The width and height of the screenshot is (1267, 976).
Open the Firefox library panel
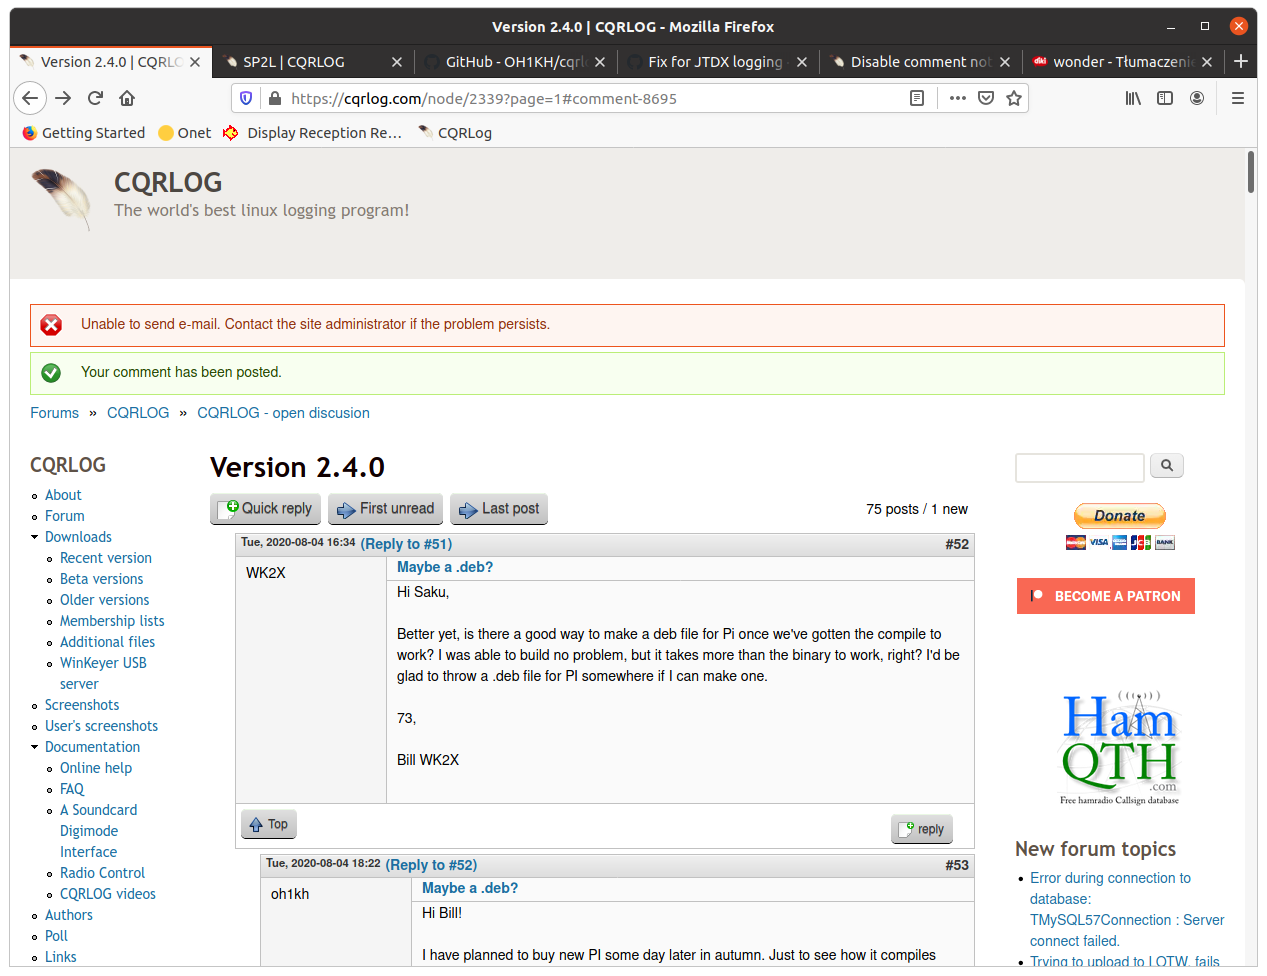(1133, 98)
